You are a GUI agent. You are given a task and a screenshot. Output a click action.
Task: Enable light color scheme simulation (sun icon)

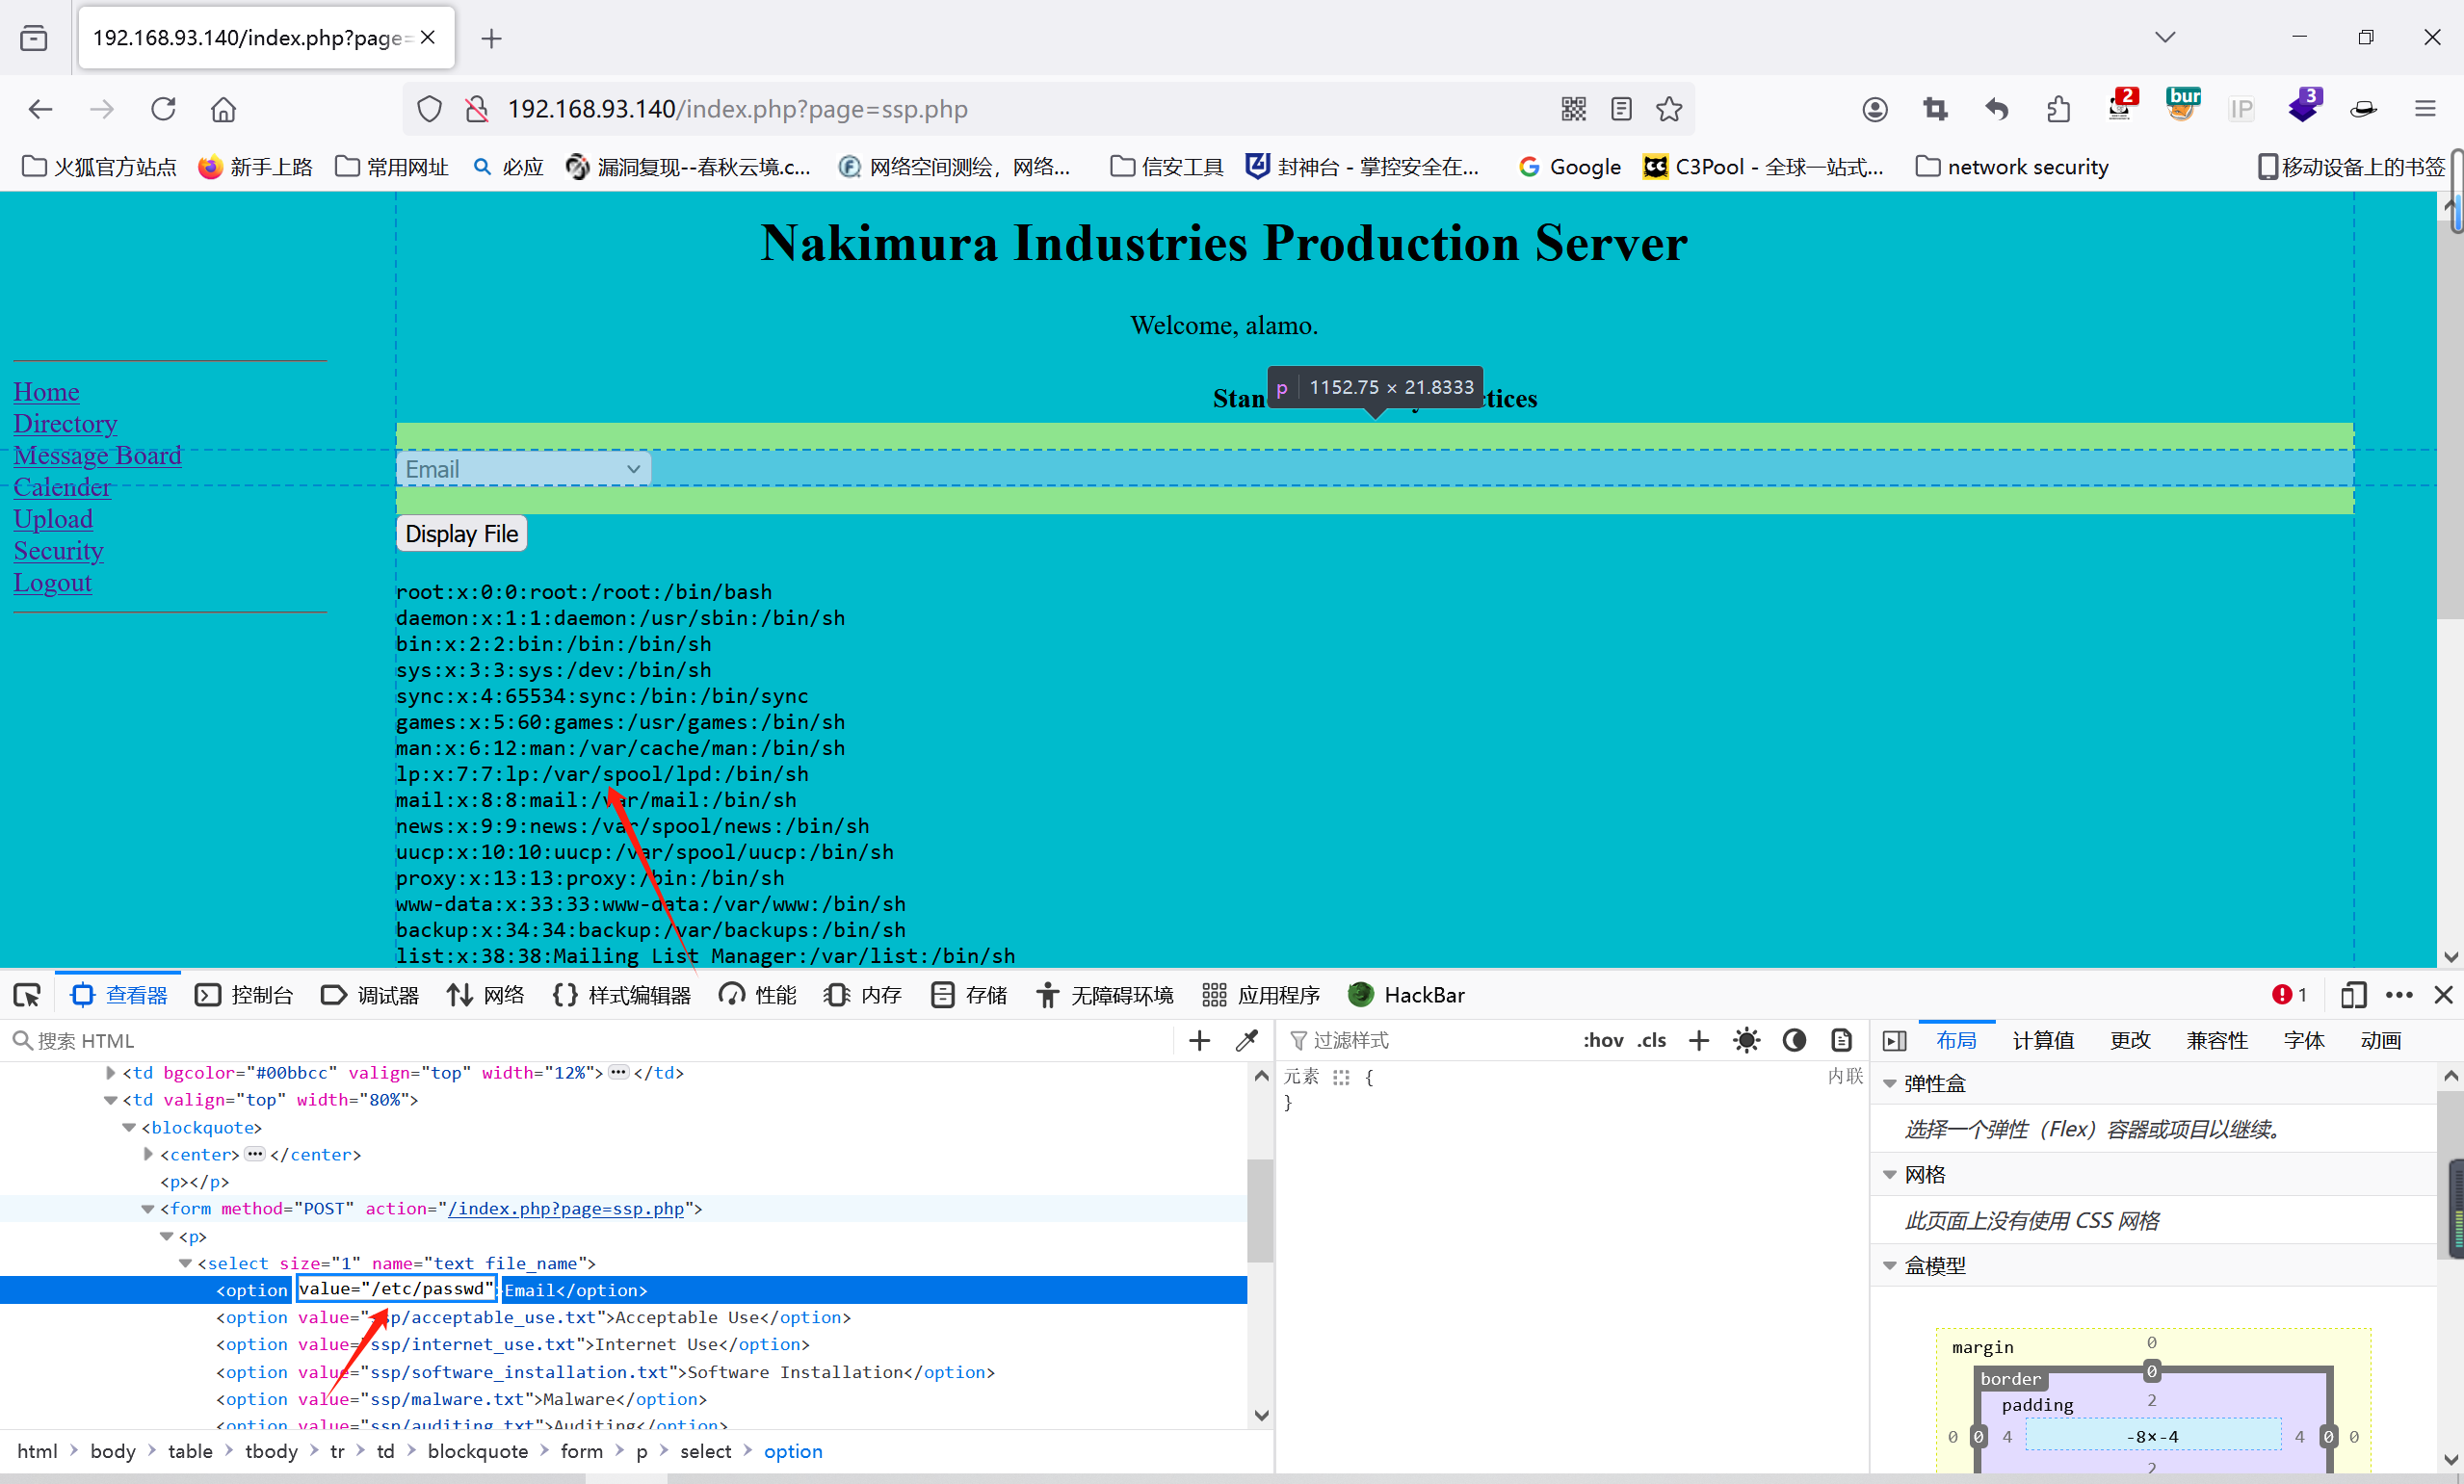click(x=1746, y=1040)
